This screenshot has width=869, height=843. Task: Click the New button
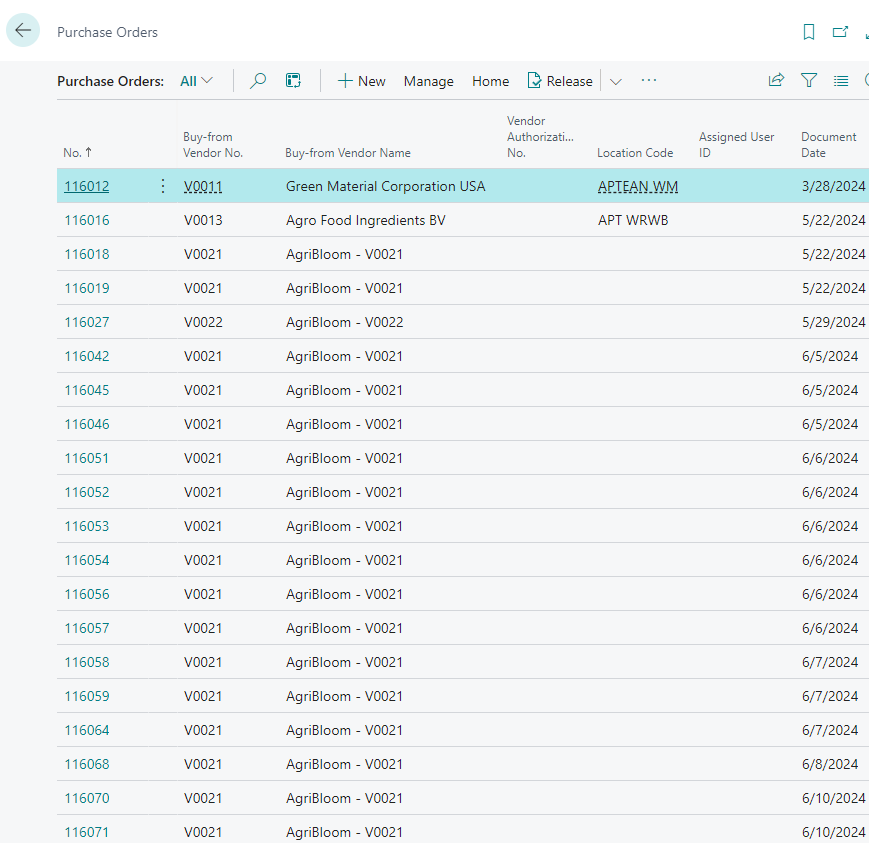pos(361,81)
